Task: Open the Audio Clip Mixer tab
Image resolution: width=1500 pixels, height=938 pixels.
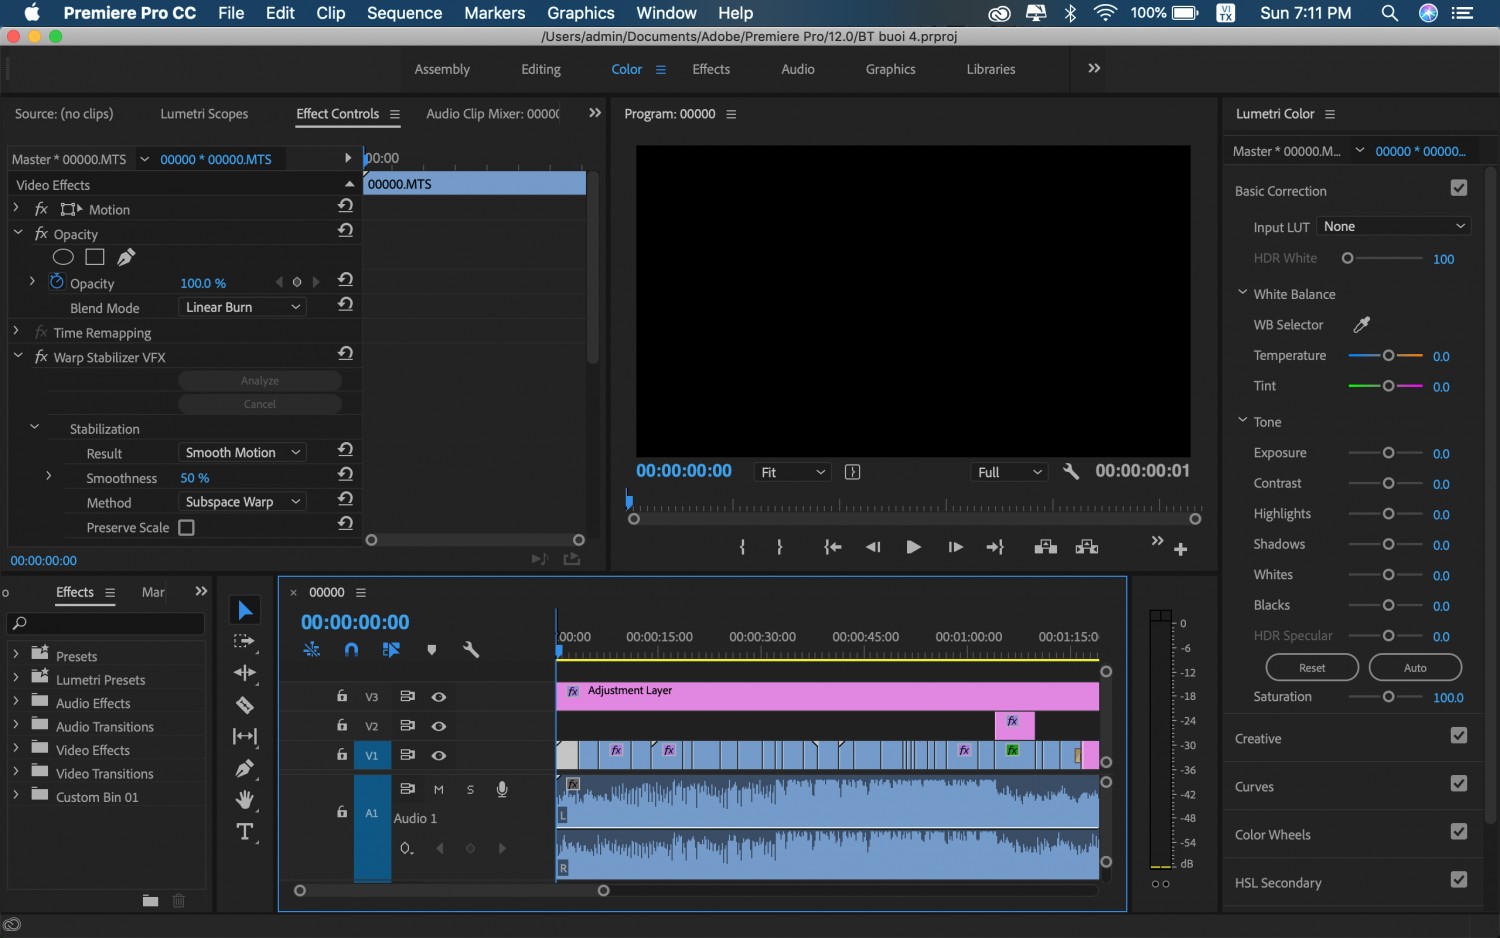Action: pos(493,114)
